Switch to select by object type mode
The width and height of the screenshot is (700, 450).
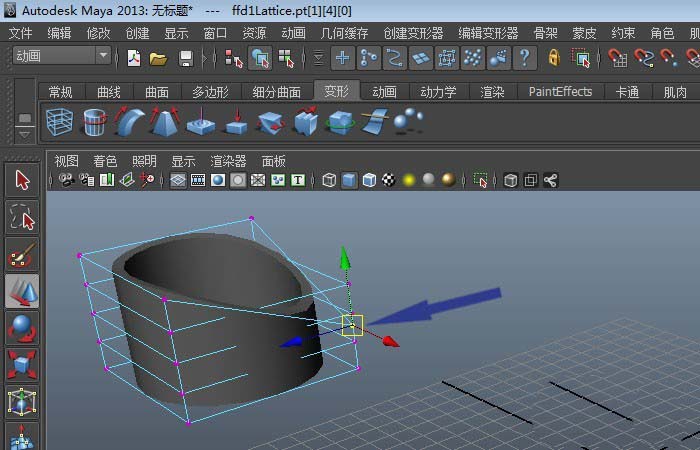260,58
